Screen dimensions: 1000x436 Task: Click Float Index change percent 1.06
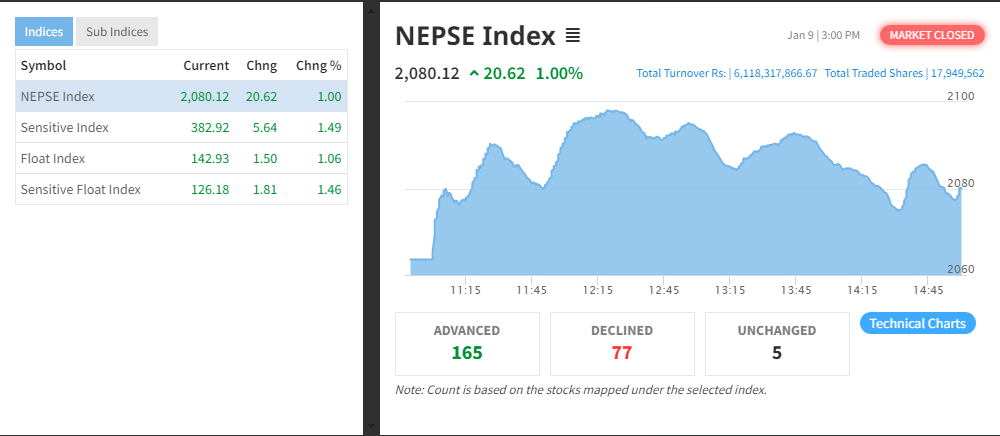coord(330,159)
